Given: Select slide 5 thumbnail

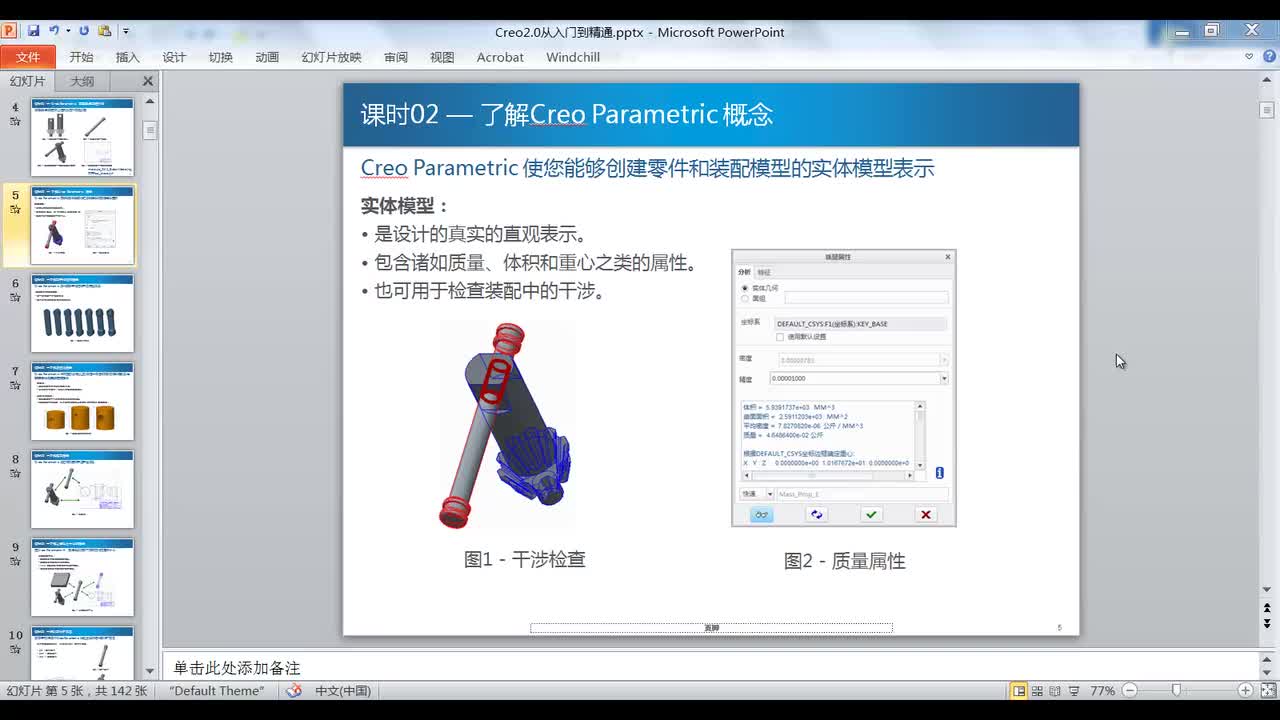Looking at the screenshot, I should click(82, 224).
